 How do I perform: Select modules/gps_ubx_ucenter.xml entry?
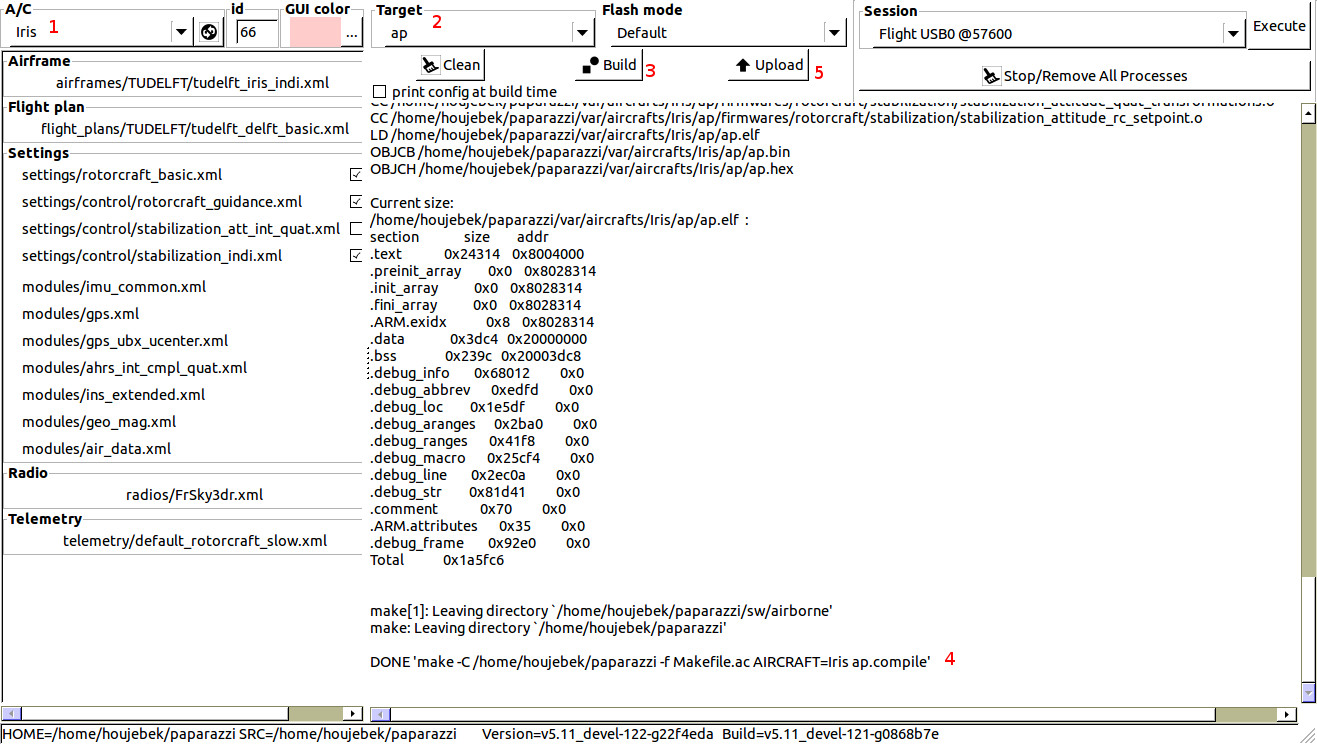(125, 341)
